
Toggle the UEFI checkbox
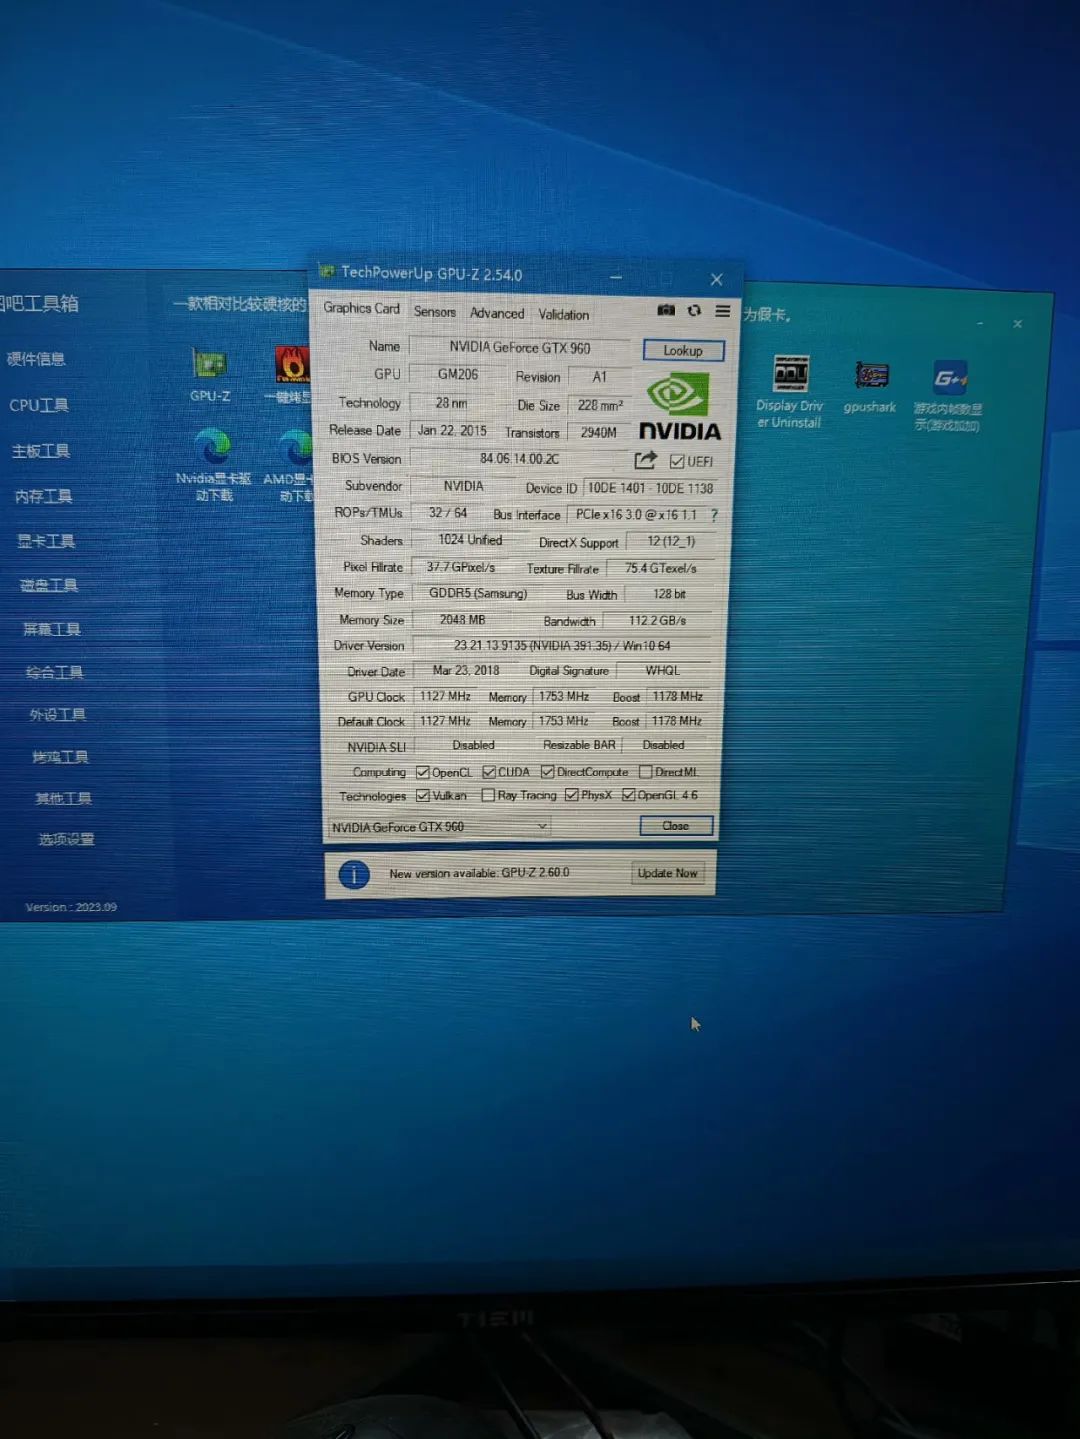[677, 461]
